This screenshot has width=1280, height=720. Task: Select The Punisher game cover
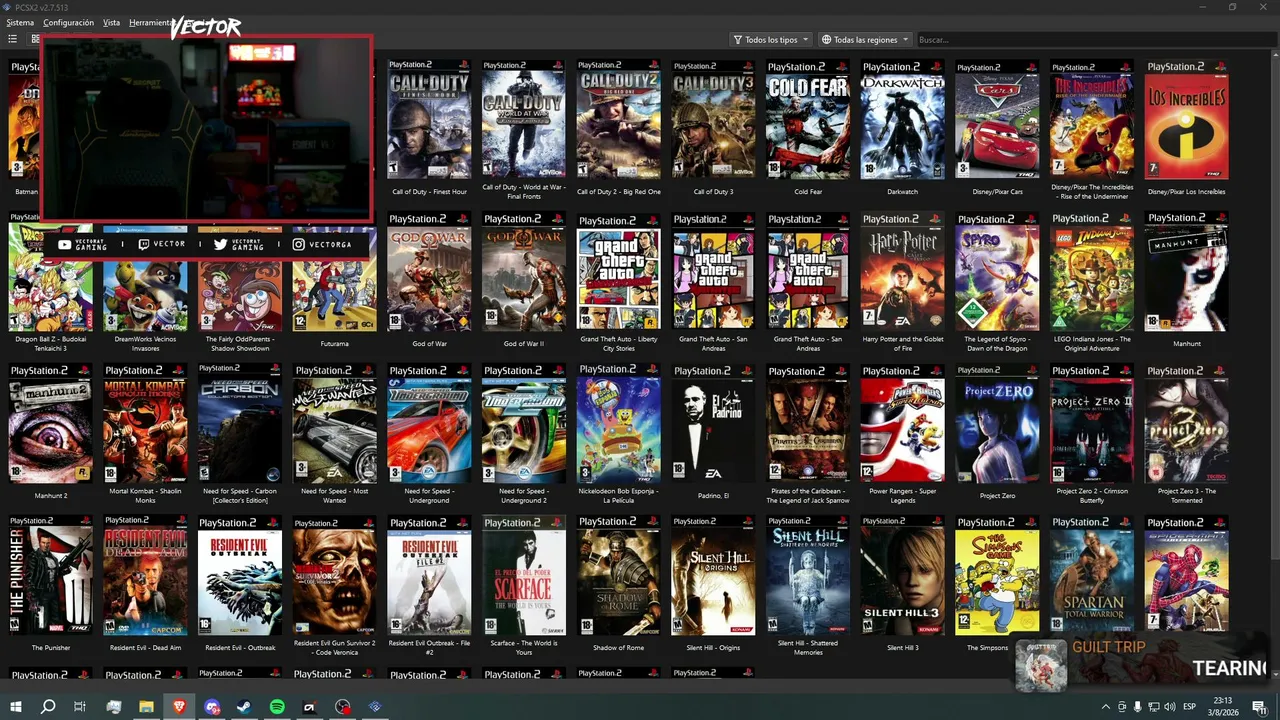[x=50, y=575]
